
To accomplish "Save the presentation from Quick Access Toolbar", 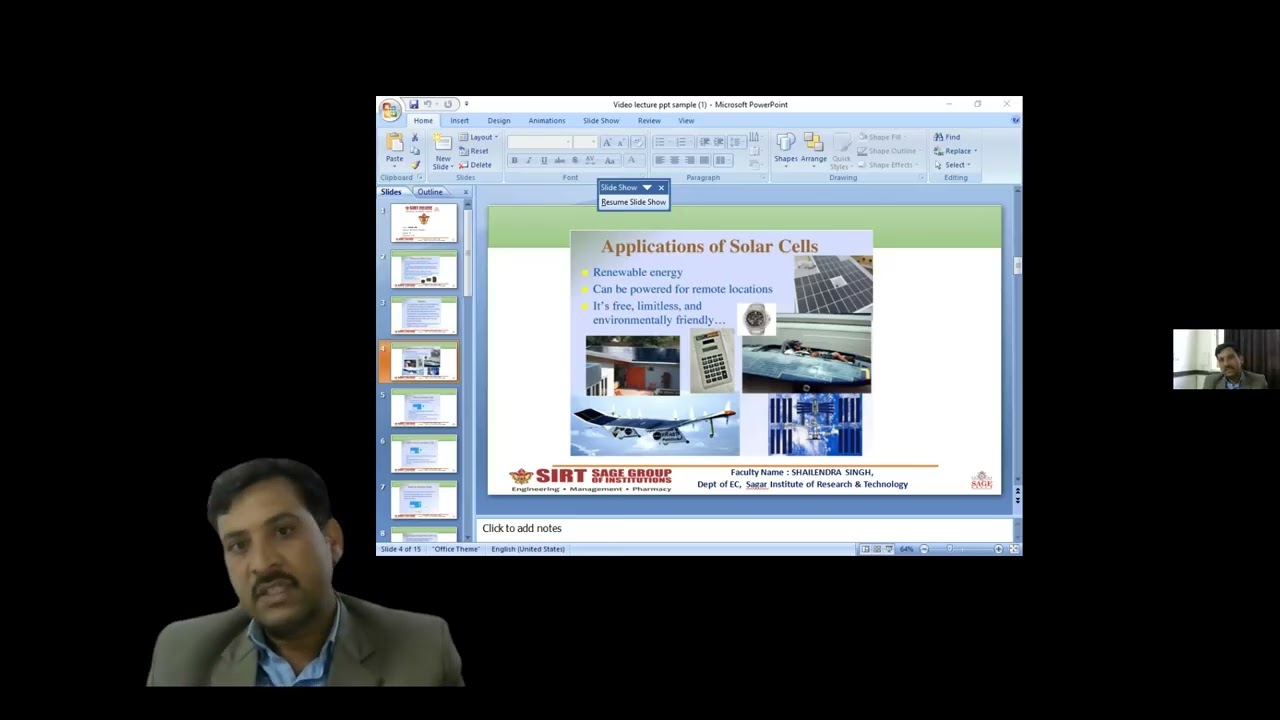I will (413, 104).
